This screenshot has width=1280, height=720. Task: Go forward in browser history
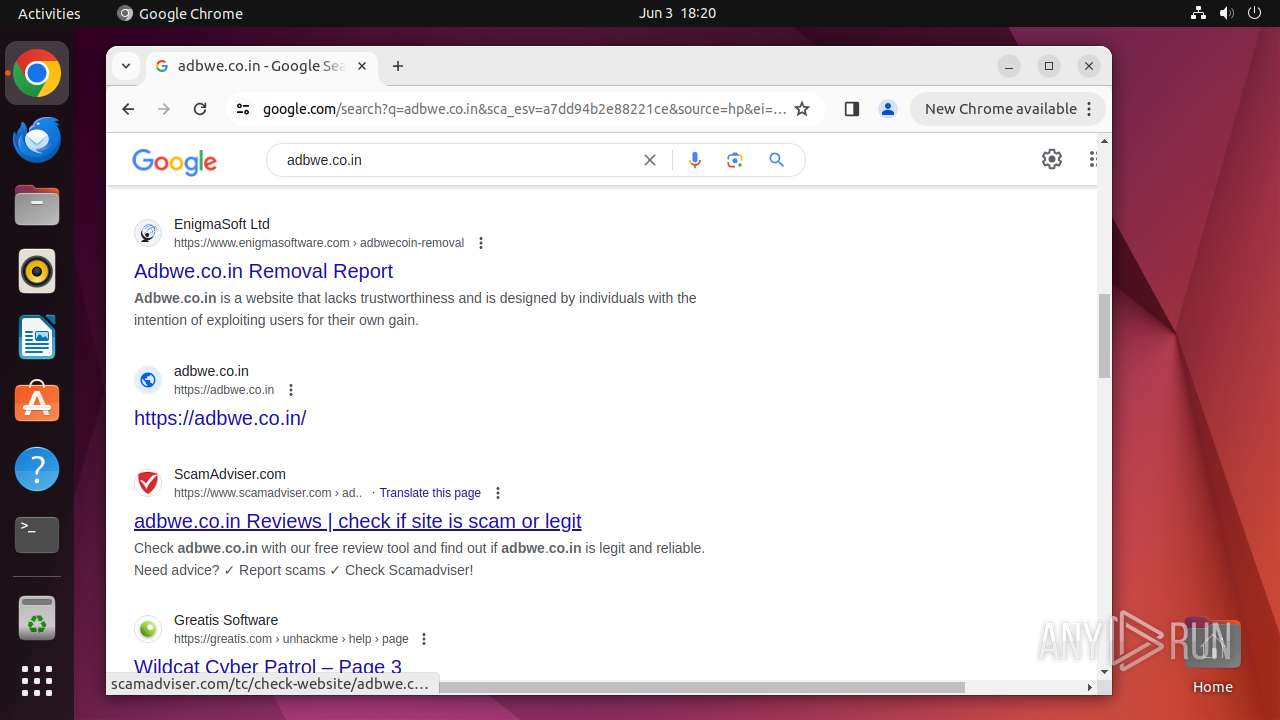[164, 109]
